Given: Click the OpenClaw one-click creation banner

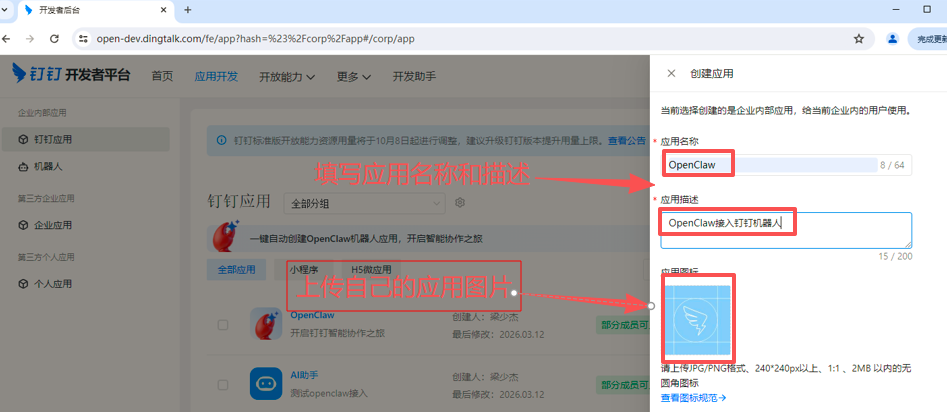Looking at the screenshot, I should pyautogui.click(x=428, y=239).
